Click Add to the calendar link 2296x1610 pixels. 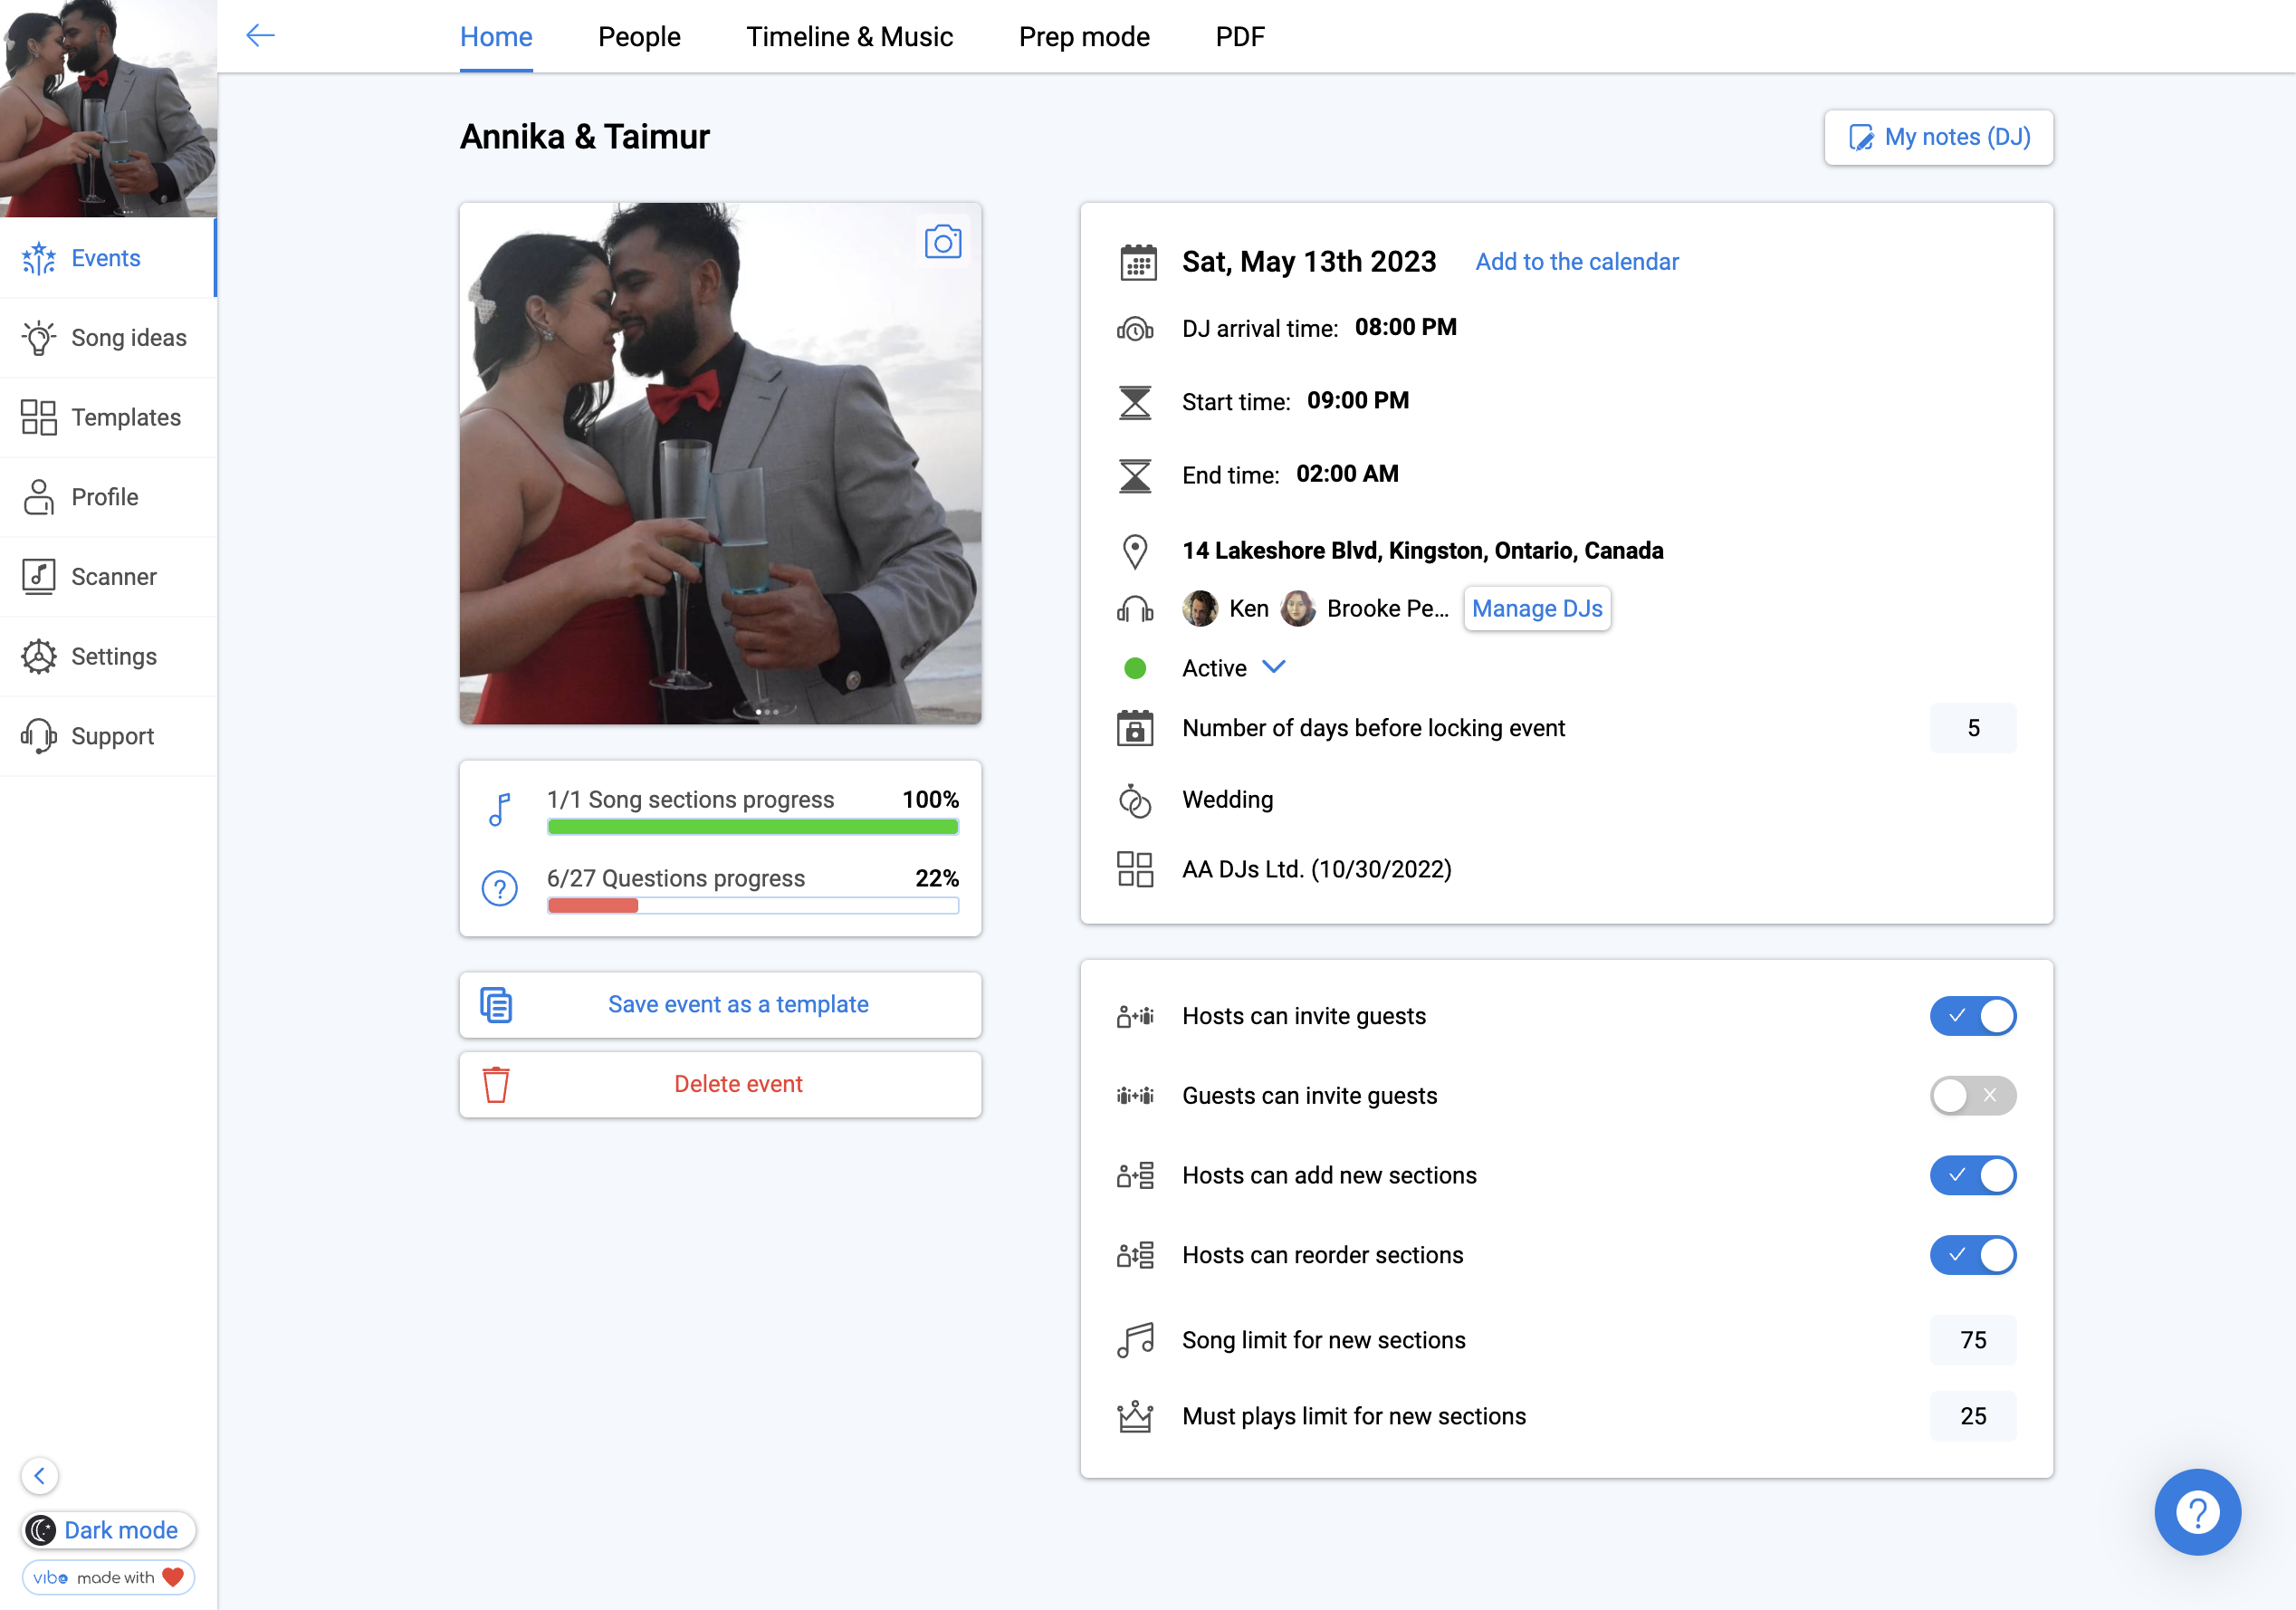click(x=1577, y=261)
